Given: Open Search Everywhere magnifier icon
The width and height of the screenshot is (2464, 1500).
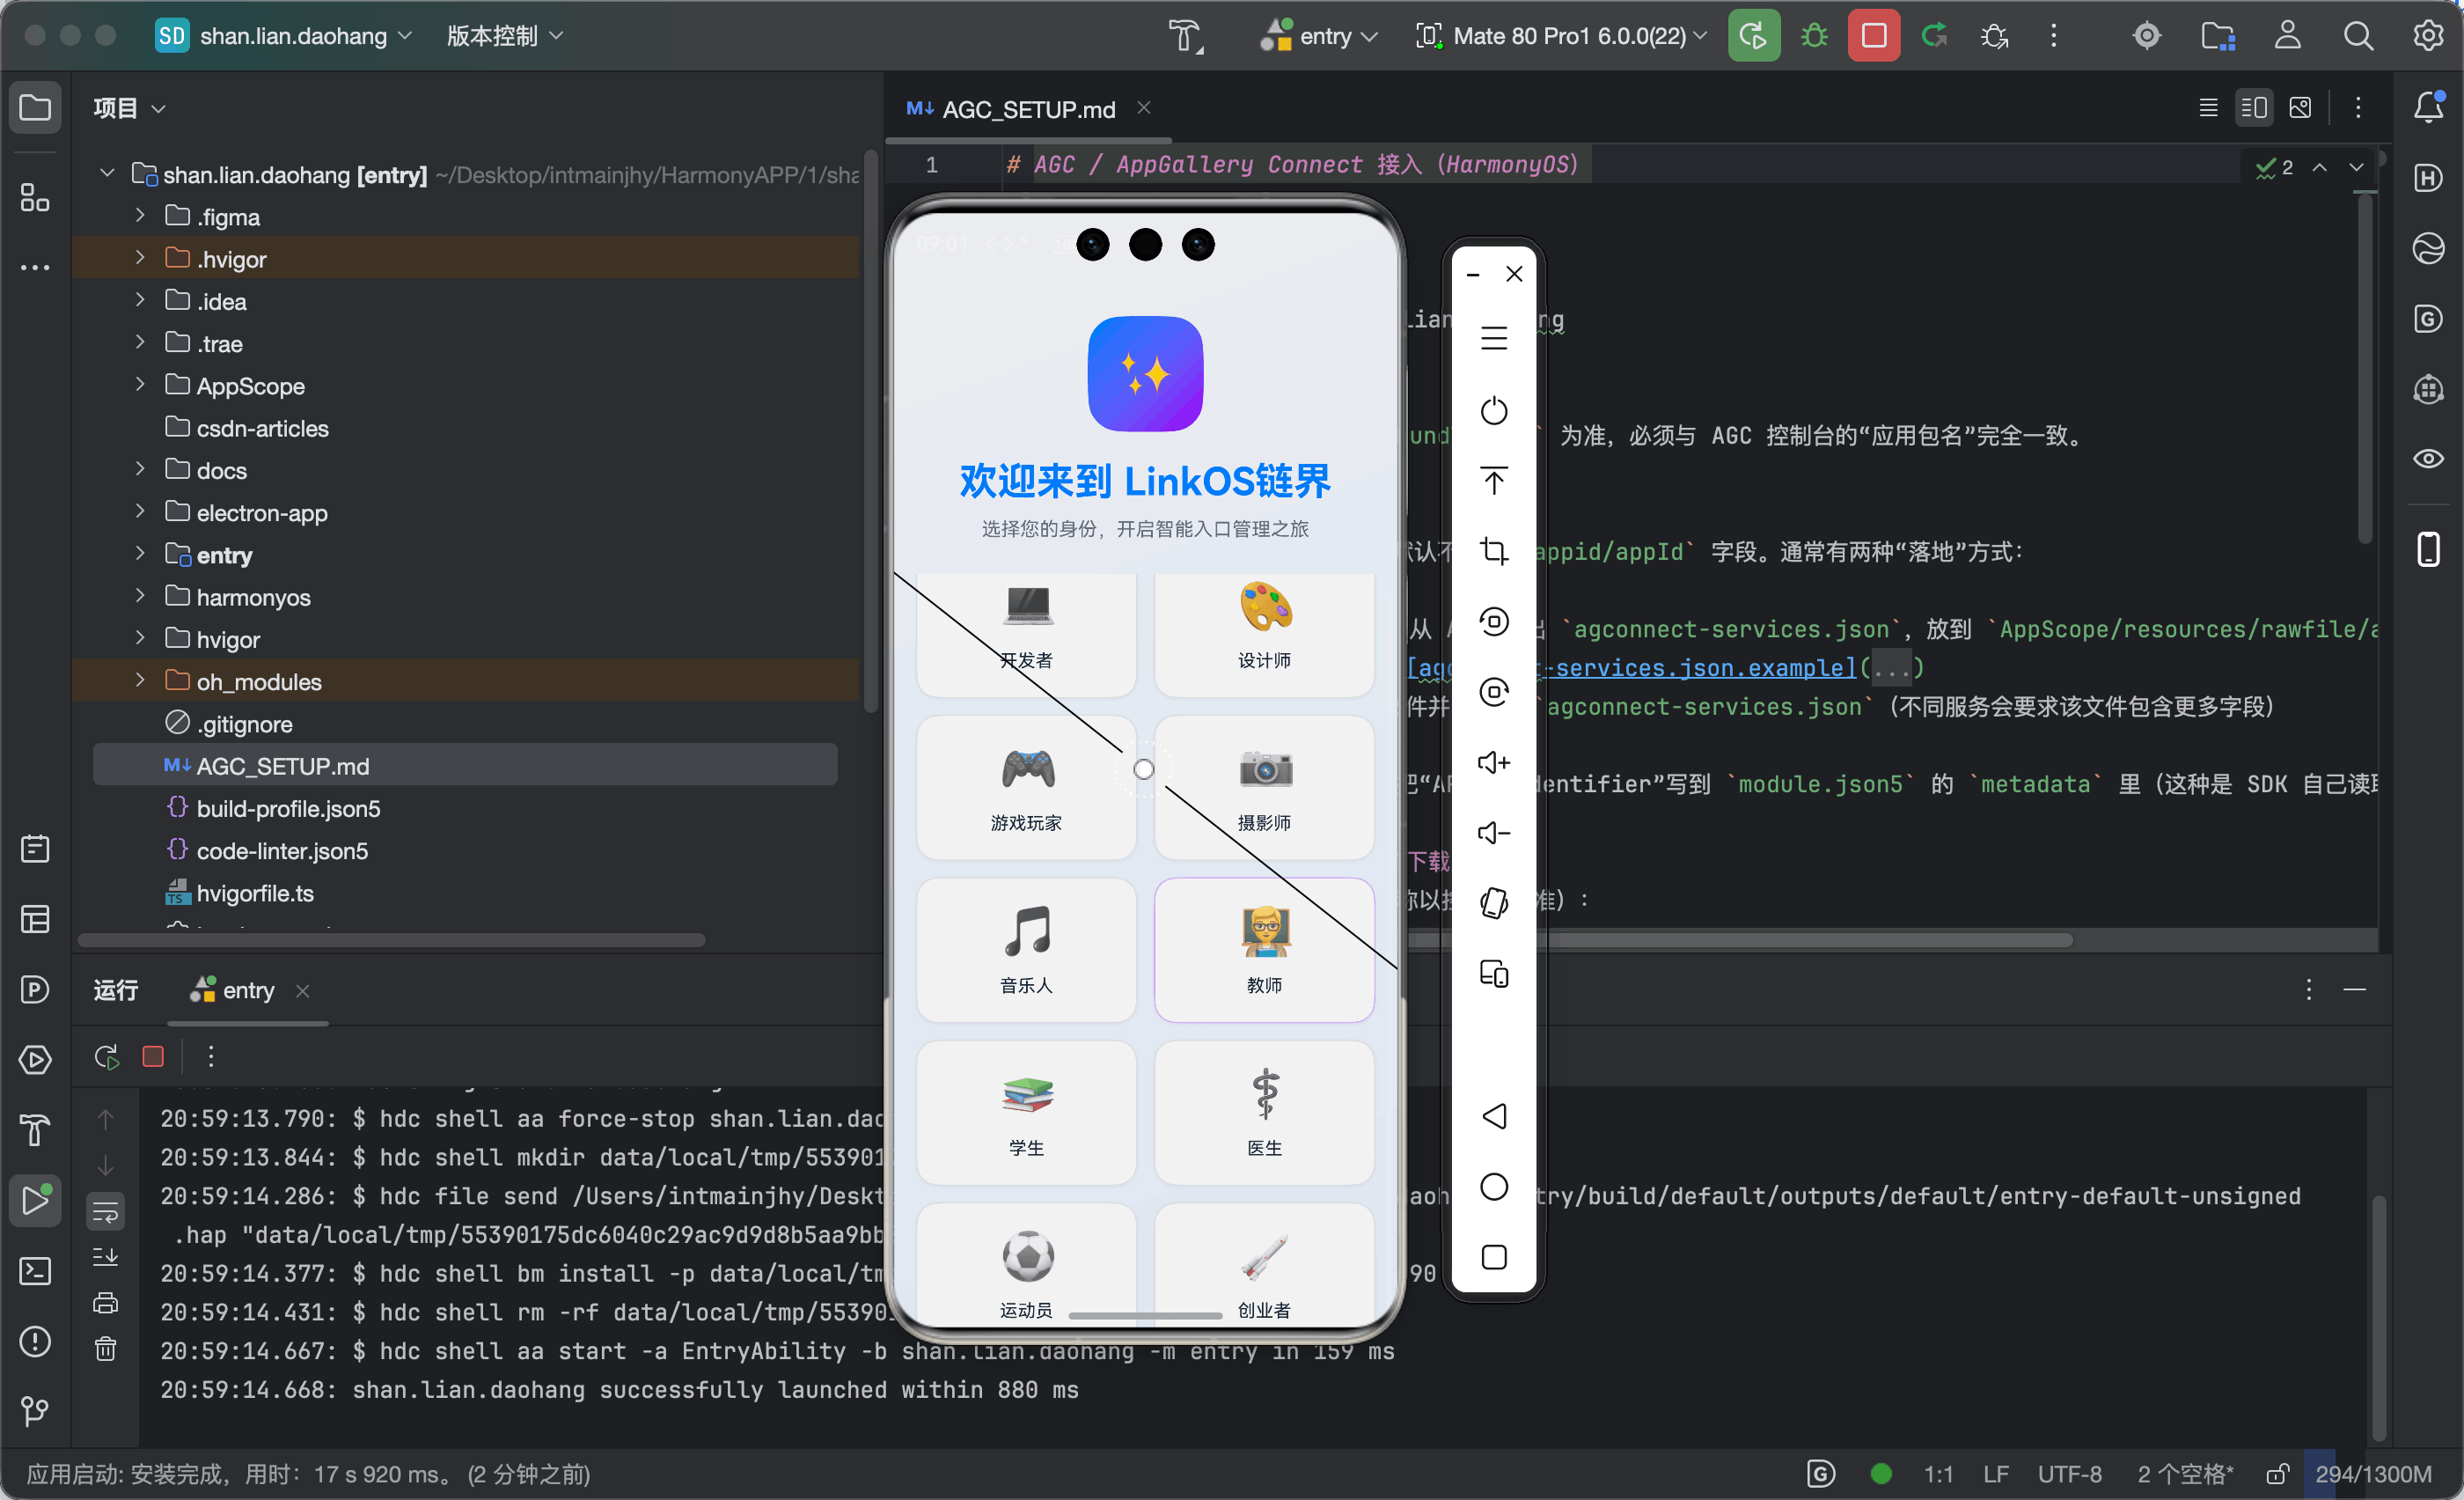Looking at the screenshot, I should click(2358, 36).
